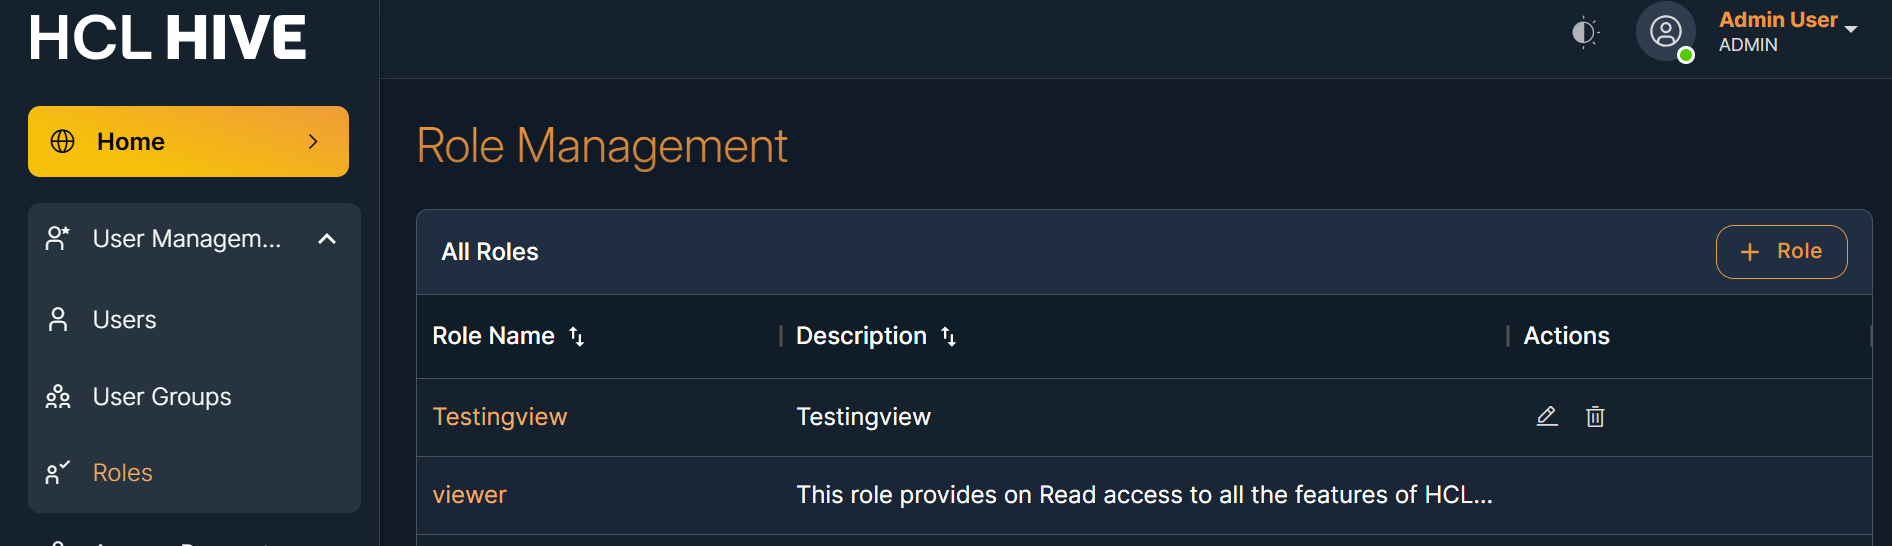This screenshot has width=1892, height=546.
Task: Collapse the User Management section
Action: point(327,239)
